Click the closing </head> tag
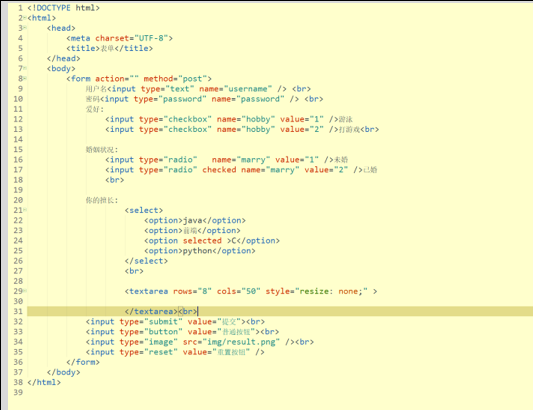This screenshot has width=533, height=410. (x=64, y=58)
